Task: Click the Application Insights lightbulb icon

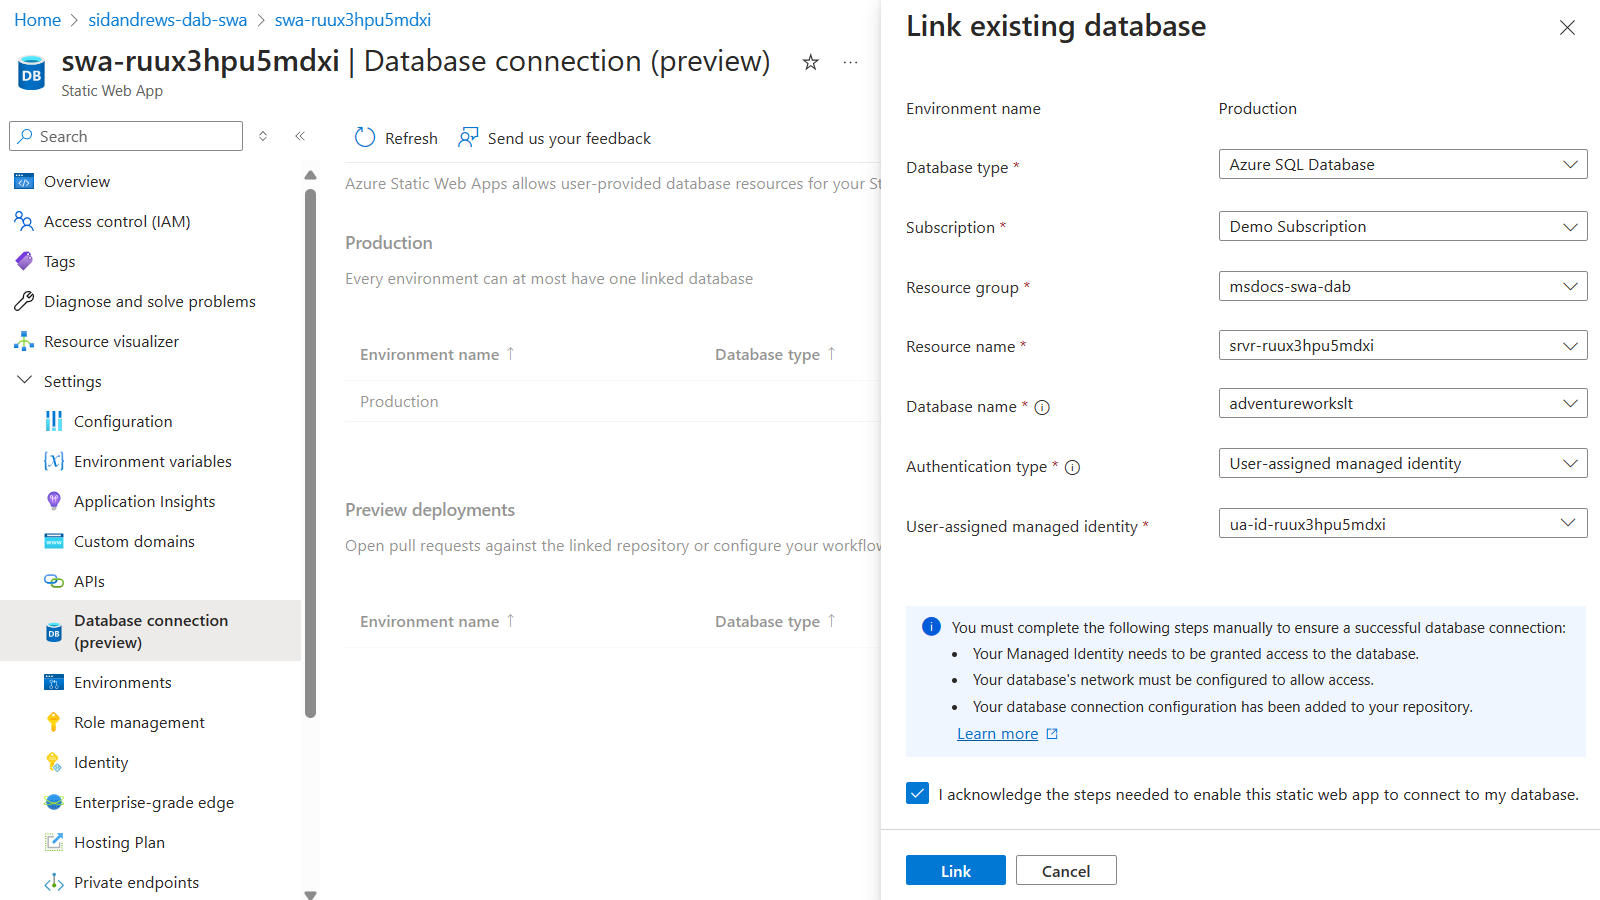Action: (x=54, y=501)
